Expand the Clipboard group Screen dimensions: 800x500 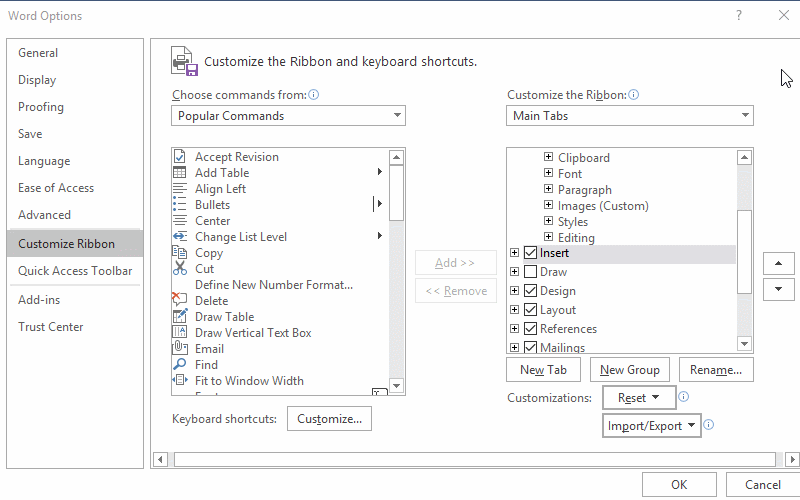pos(548,157)
